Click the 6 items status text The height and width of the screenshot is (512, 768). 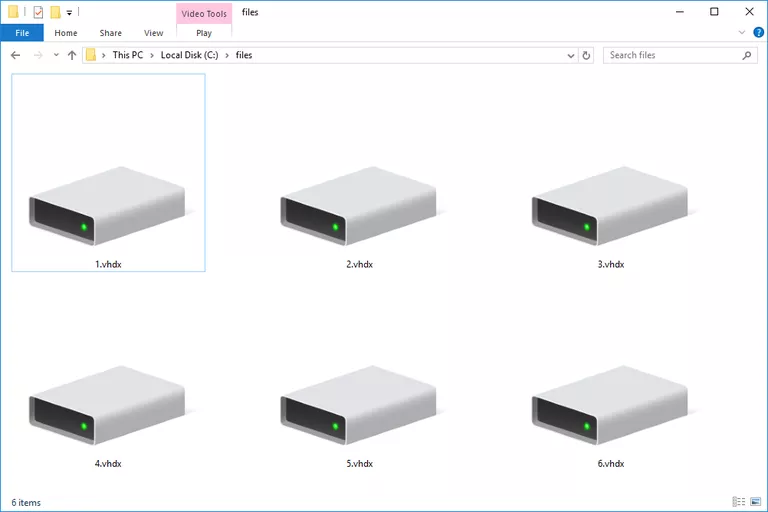[26, 503]
